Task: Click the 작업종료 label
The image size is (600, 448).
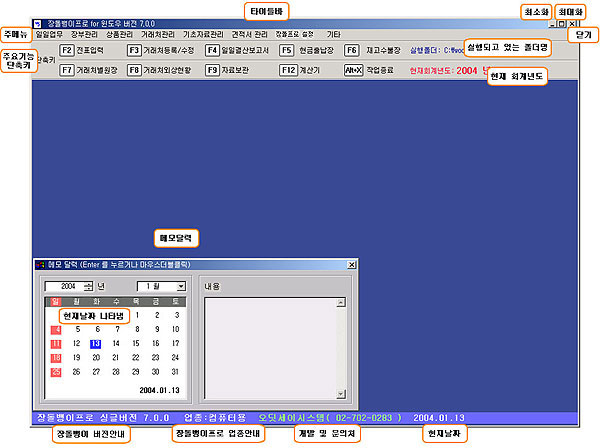Action: (380, 70)
